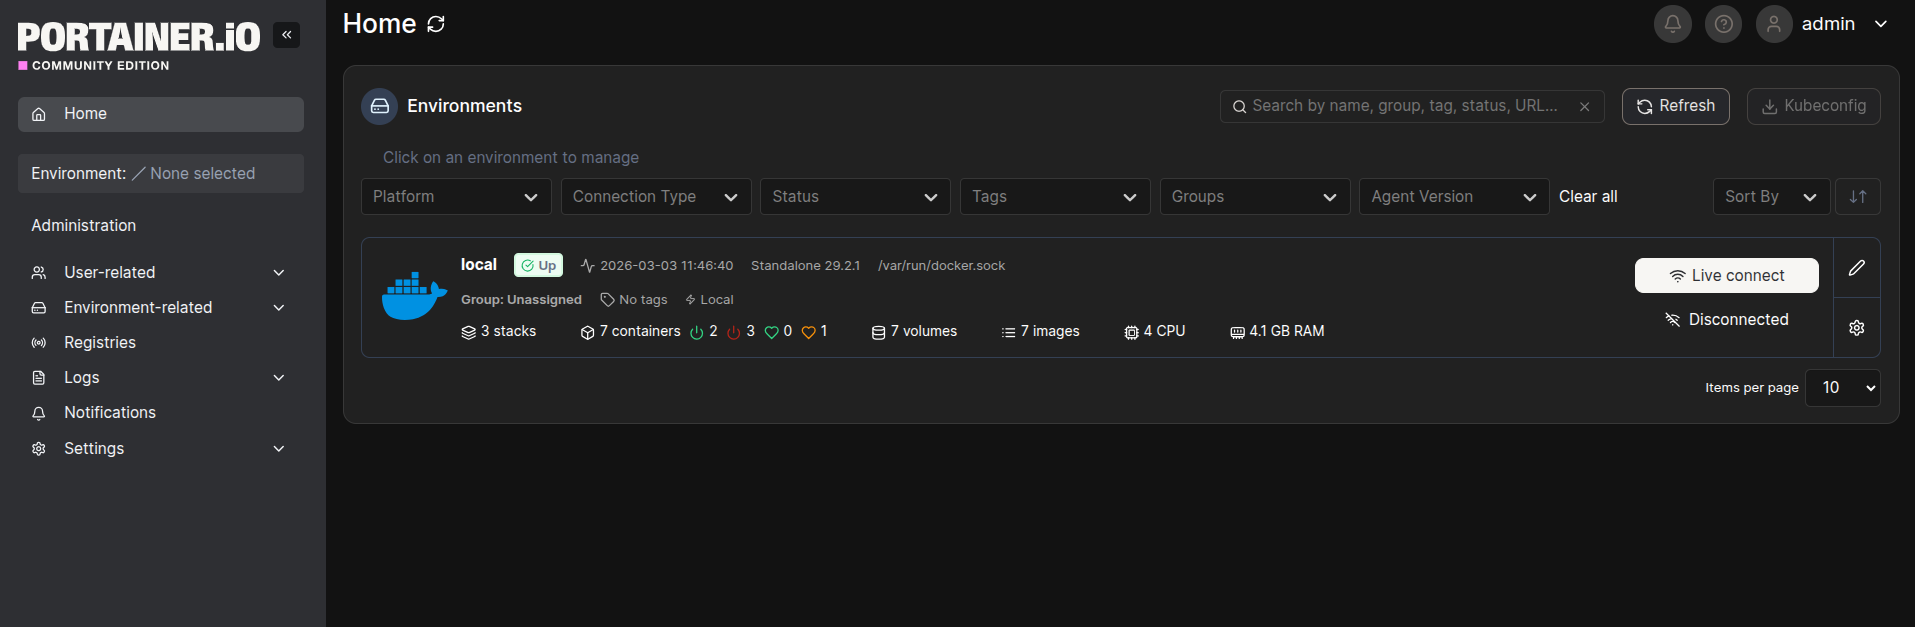This screenshot has height=627, width=1915.
Task: Click the CPU chip icon
Action: point(1131,332)
